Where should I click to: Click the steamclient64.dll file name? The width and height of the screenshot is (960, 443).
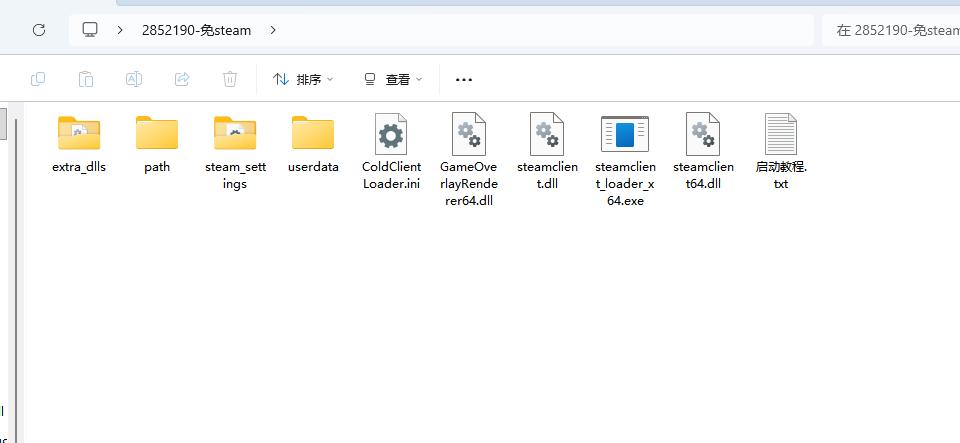point(703,176)
